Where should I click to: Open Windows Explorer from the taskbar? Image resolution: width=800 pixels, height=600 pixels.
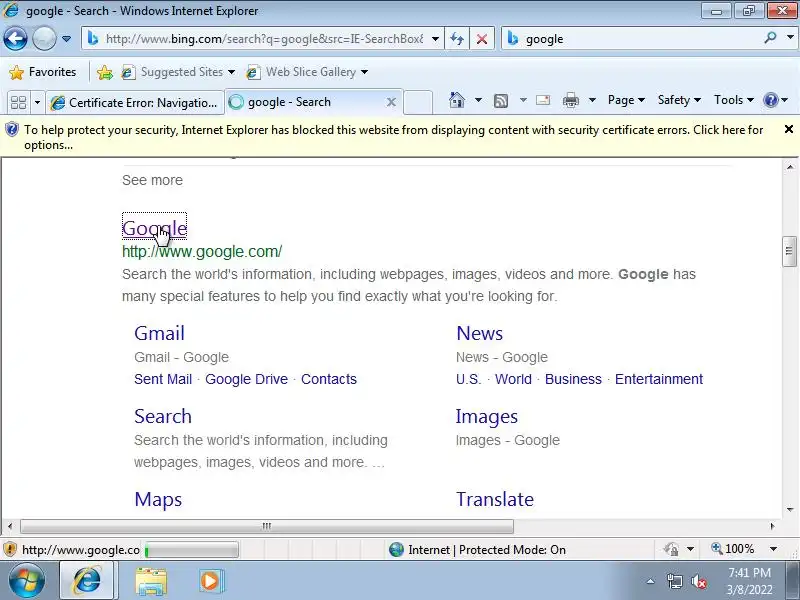[151, 581]
